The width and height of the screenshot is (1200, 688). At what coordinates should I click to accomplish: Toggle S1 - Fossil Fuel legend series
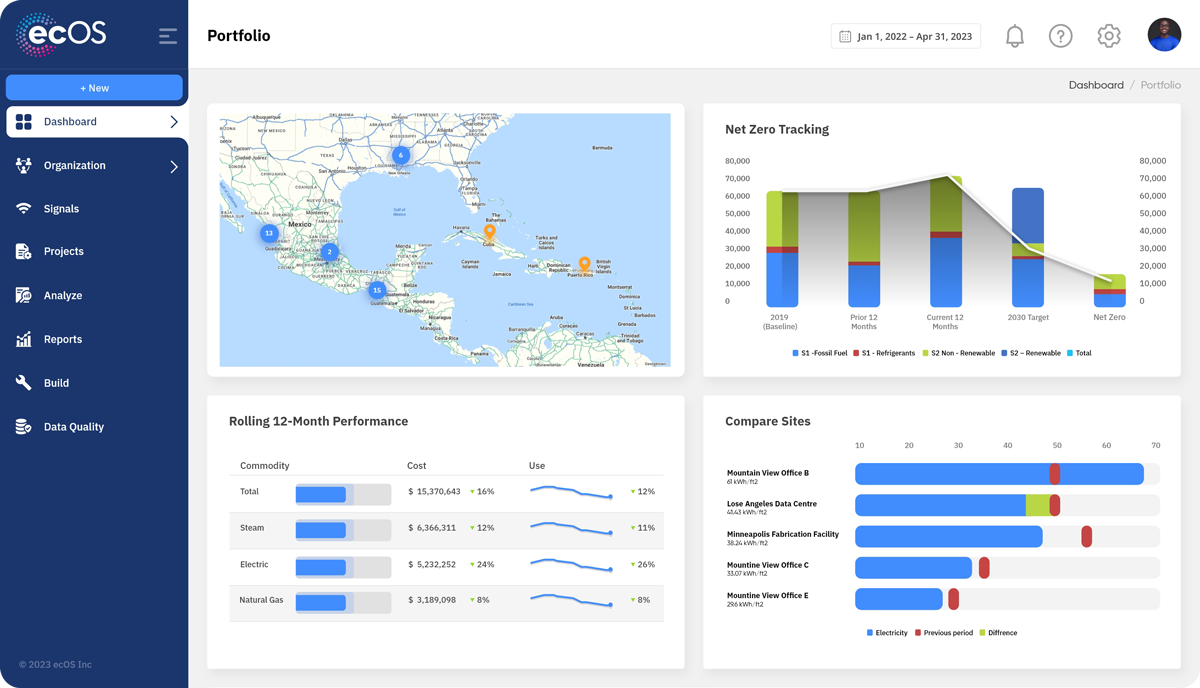(820, 353)
